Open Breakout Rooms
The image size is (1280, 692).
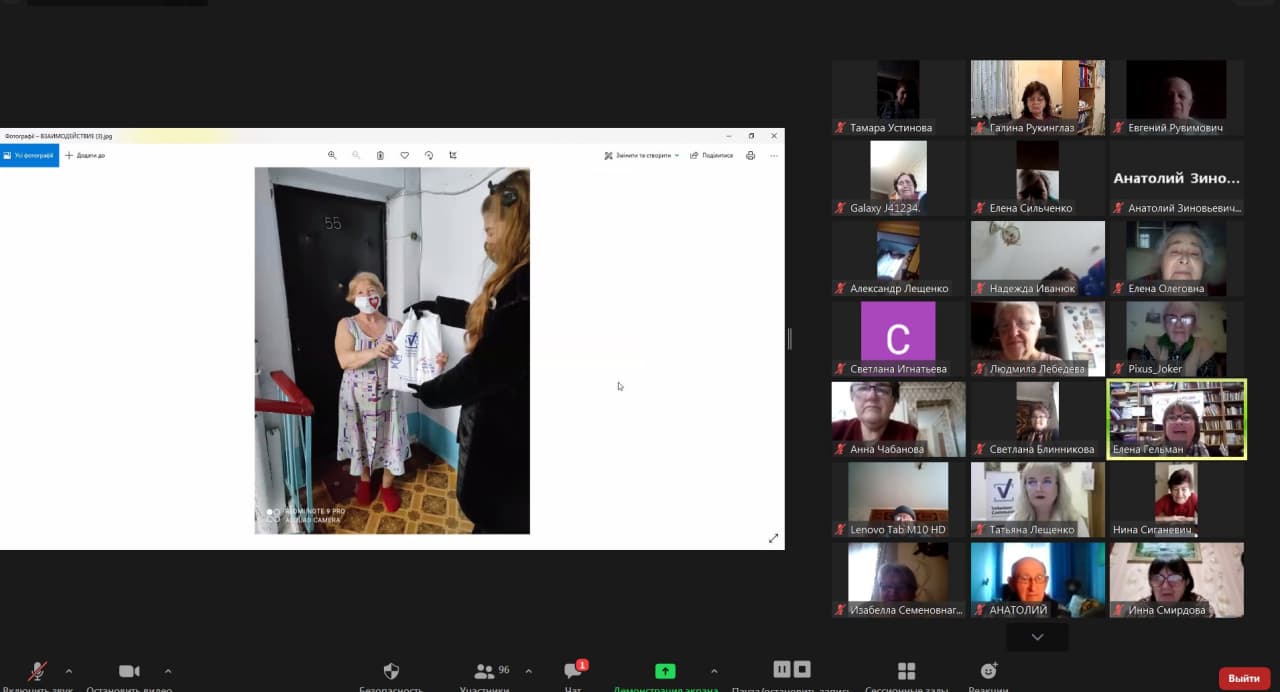point(906,672)
